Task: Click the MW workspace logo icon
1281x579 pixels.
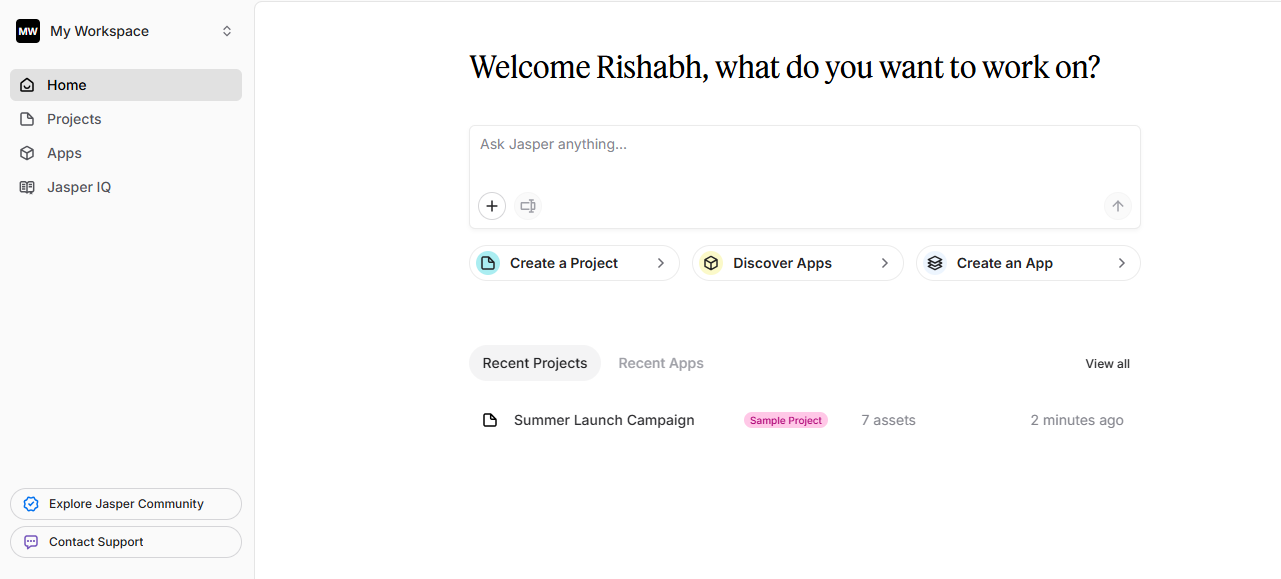Action: 28,31
